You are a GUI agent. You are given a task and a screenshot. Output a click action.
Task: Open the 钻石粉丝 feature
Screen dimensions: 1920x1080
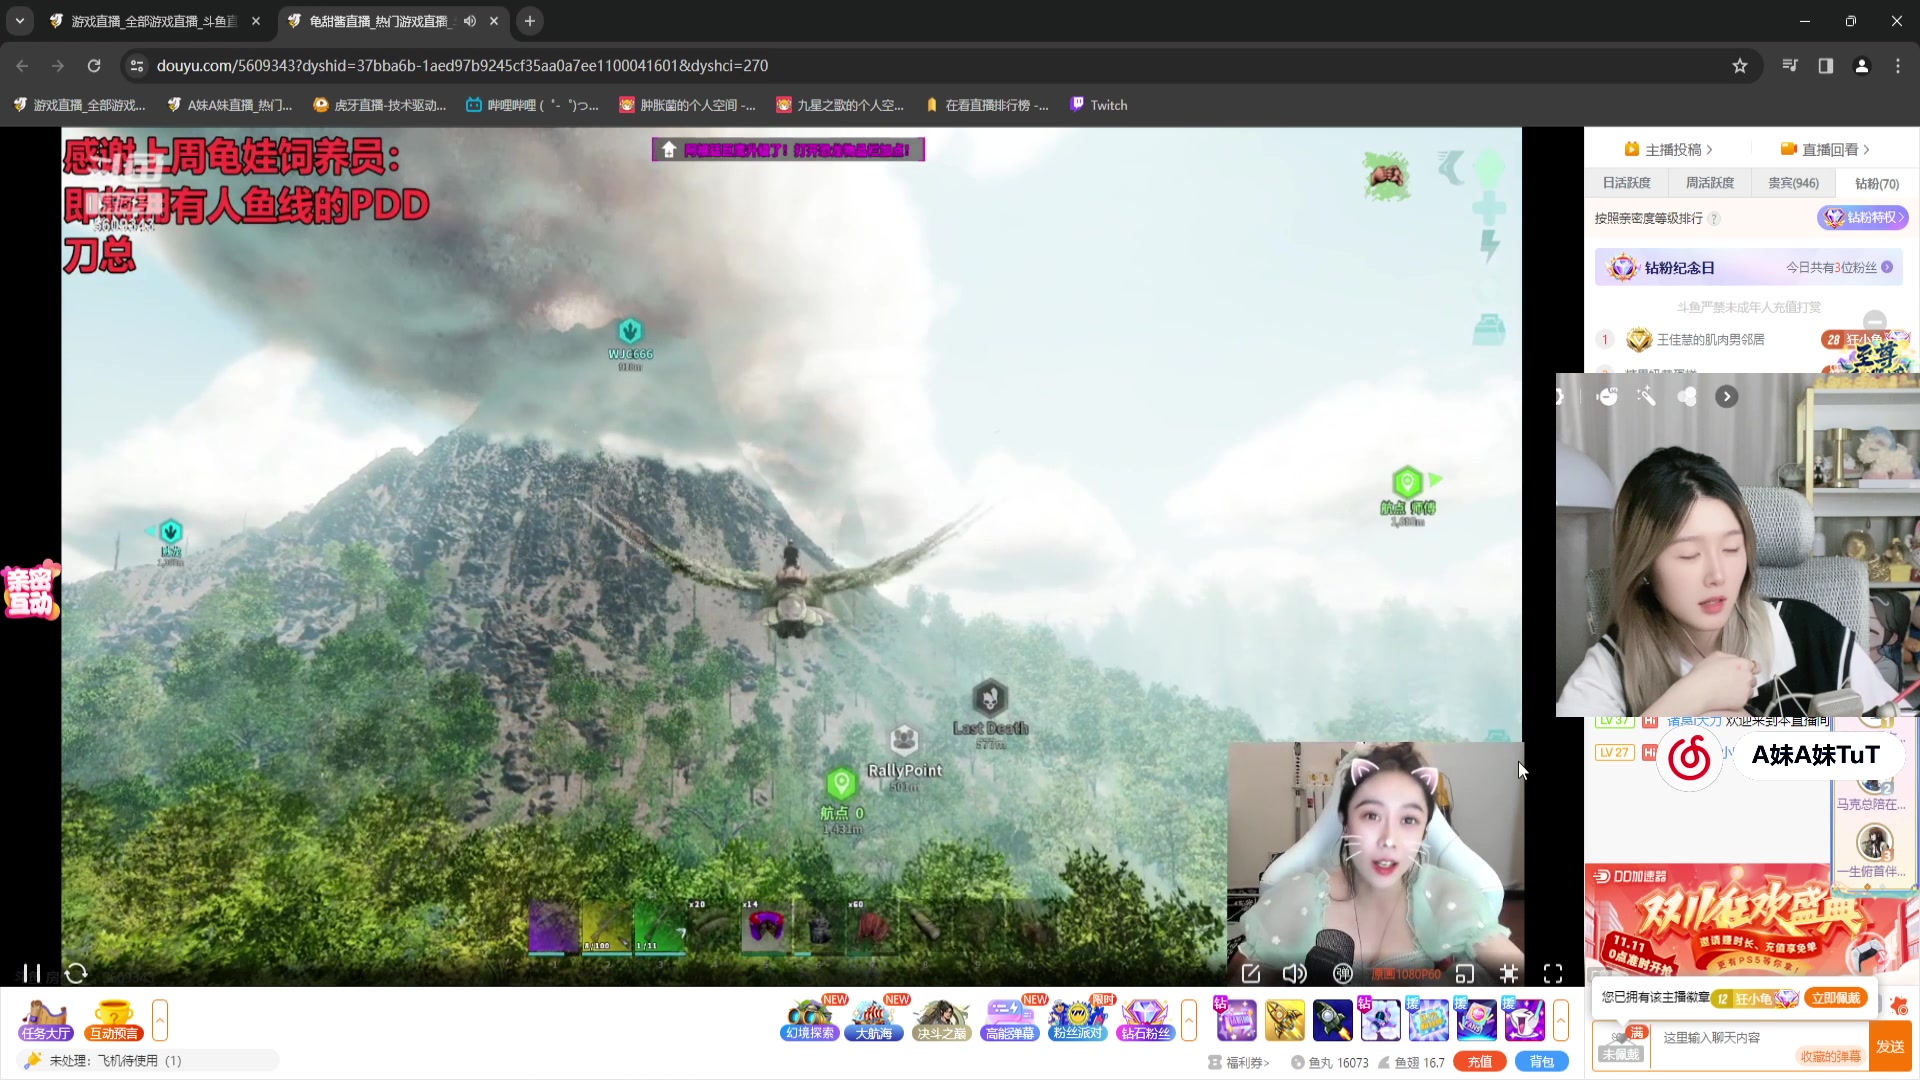tap(1145, 1020)
